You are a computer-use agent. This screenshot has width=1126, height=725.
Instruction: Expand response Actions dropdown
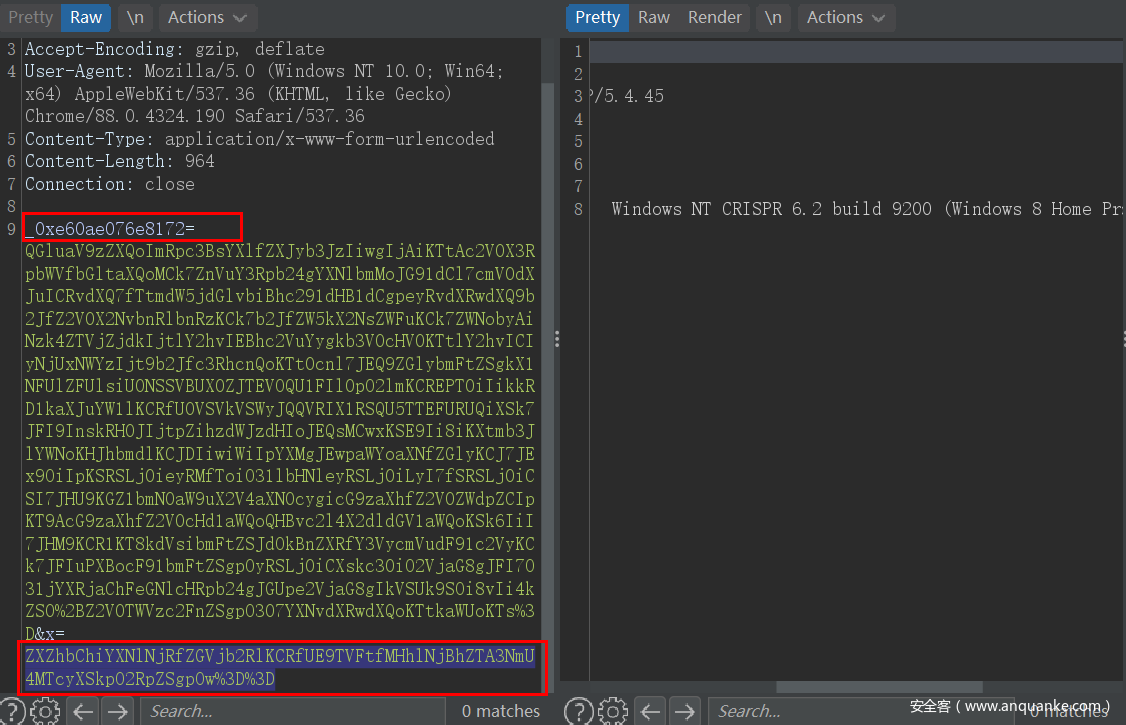click(x=845, y=17)
